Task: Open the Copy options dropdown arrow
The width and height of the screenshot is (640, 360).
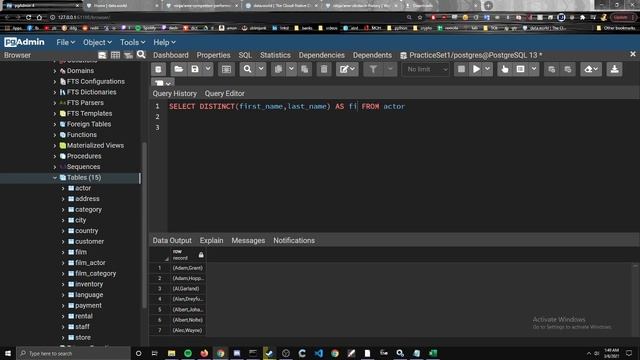Action: click(291, 69)
